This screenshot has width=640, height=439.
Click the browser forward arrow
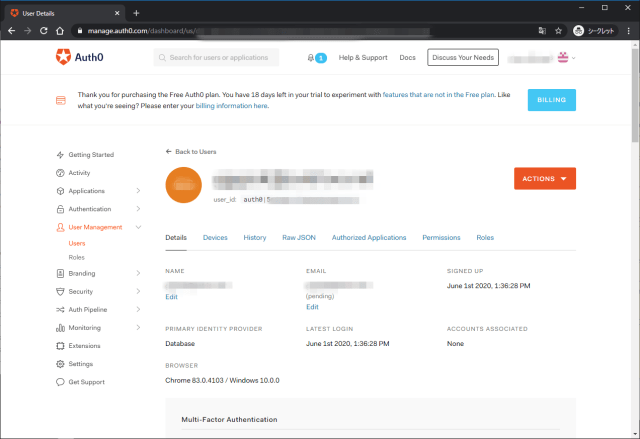[x=27, y=31]
